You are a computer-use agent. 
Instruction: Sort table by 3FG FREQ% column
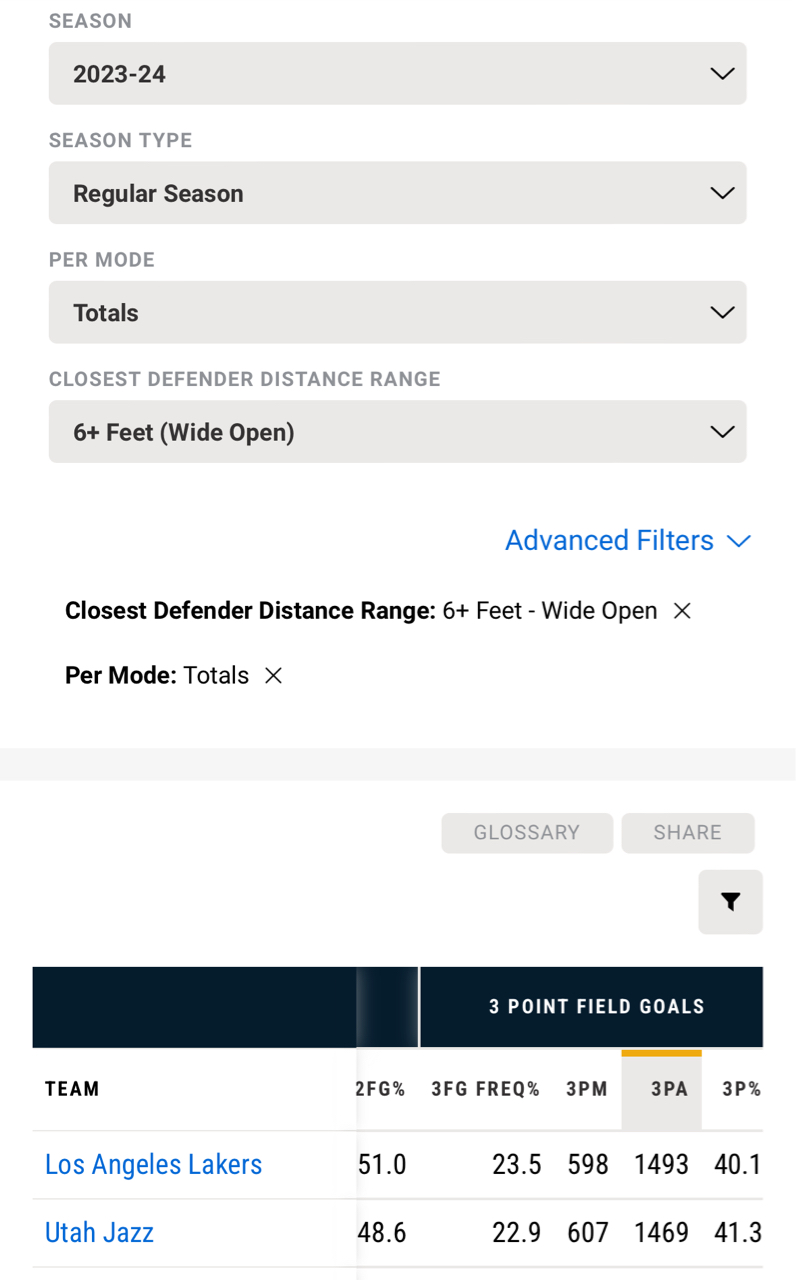click(486, 1090)
